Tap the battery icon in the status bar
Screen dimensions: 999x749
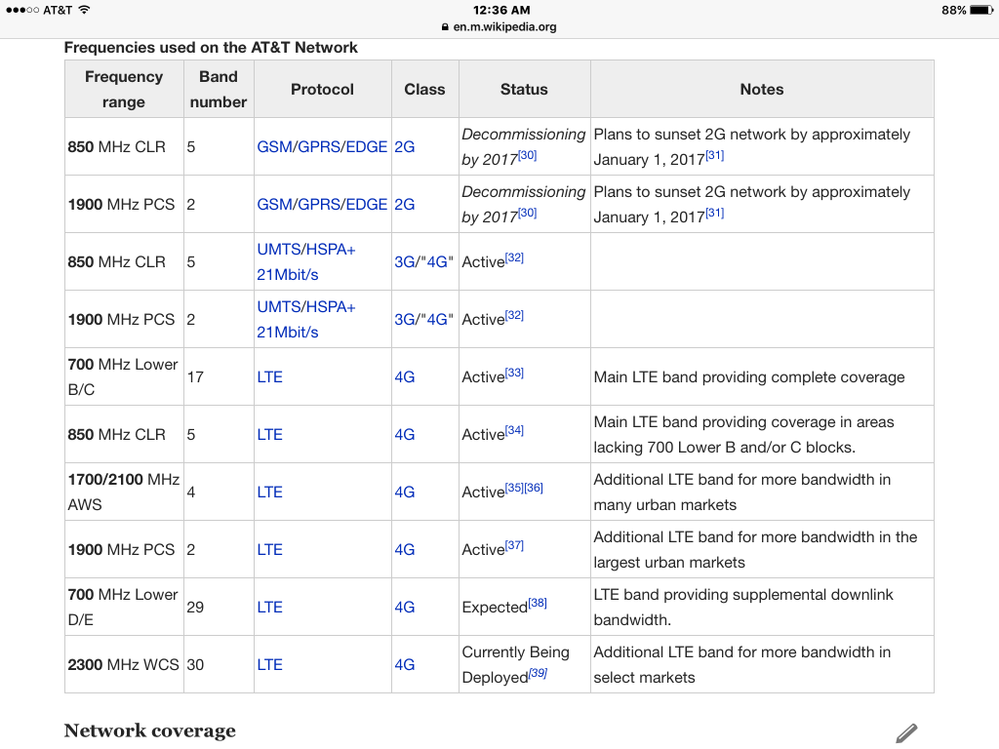[981, 10]
